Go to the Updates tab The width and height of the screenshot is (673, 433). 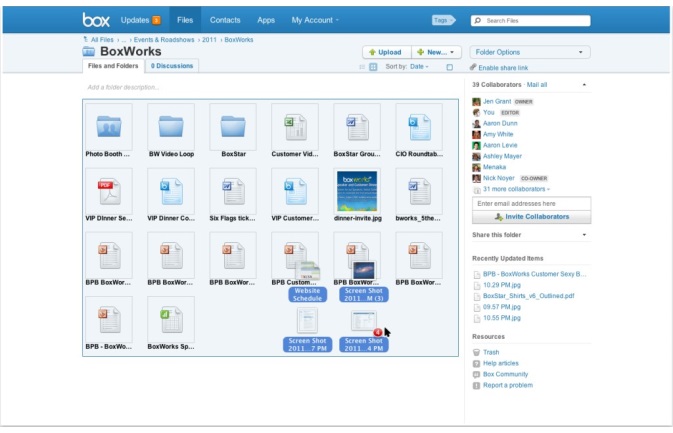pos(135,20)
